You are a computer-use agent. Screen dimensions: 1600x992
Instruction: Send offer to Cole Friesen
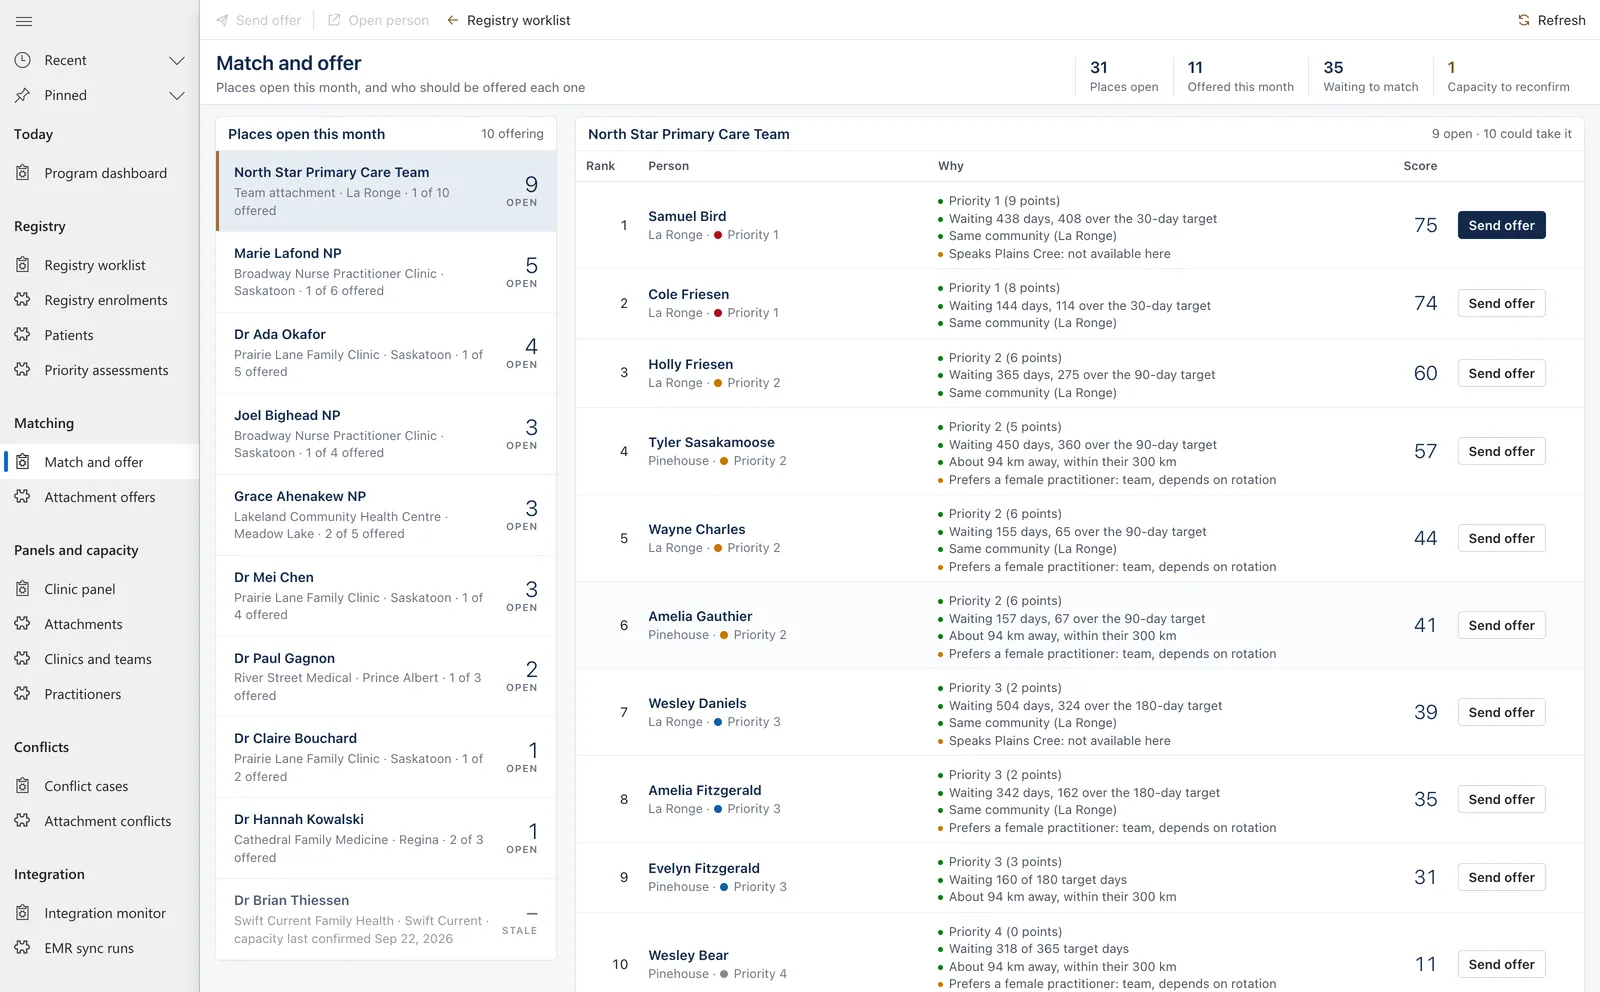[1501, 303]
